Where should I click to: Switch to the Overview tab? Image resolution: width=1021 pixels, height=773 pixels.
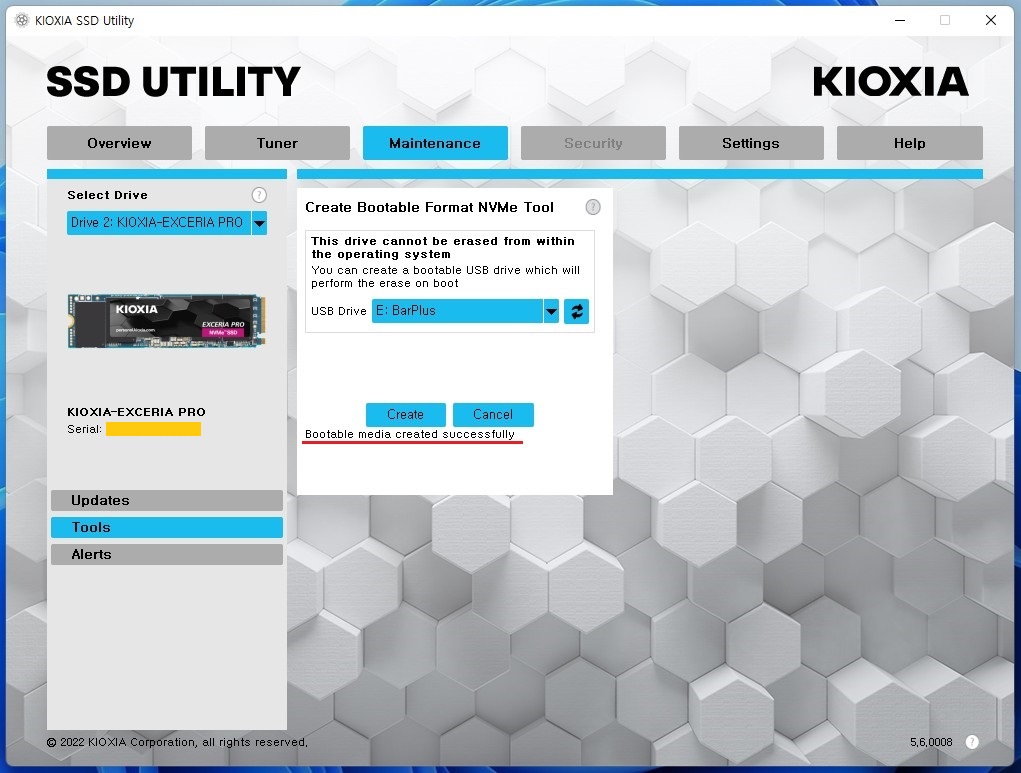point(119,143)
